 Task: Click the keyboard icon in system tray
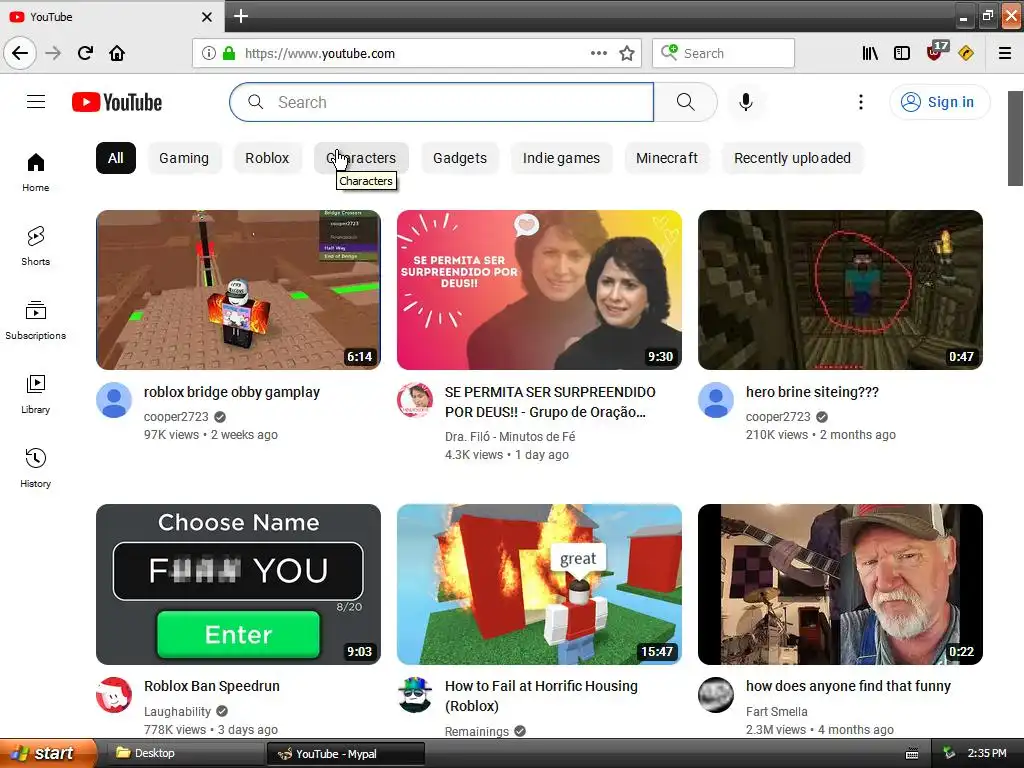point(912,754)
